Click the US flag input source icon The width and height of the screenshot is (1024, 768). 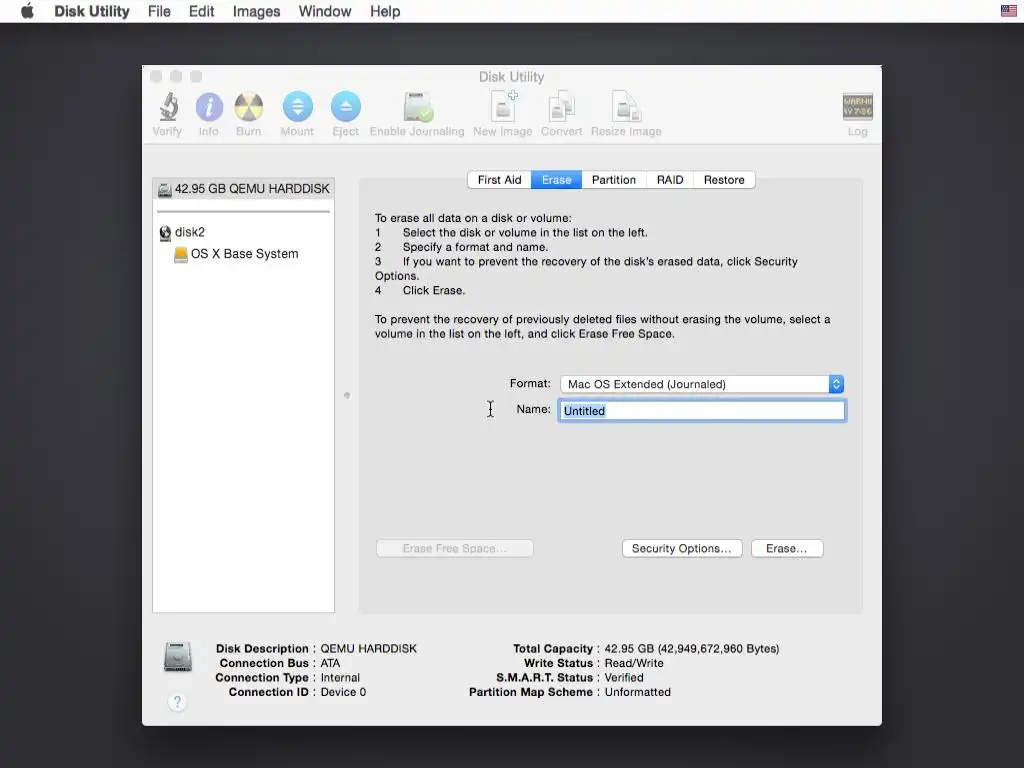pos(1008,11)
